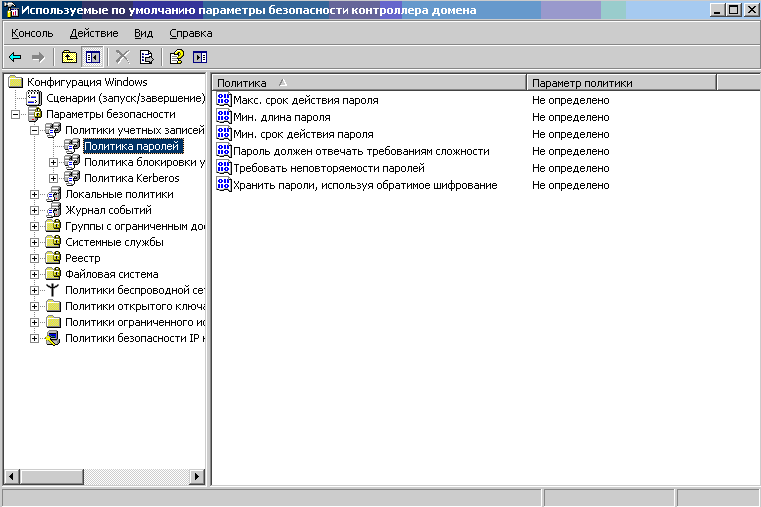
Task: Click the Export list toolbar icon
Action: [x=146, y=57]
